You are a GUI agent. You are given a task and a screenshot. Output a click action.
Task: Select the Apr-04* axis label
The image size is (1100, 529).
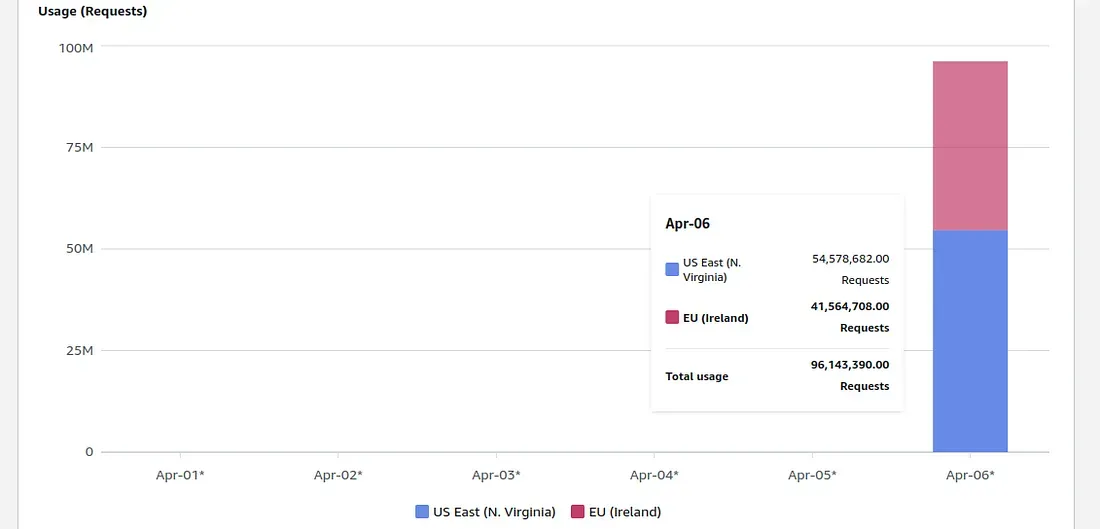click(654, 475)
